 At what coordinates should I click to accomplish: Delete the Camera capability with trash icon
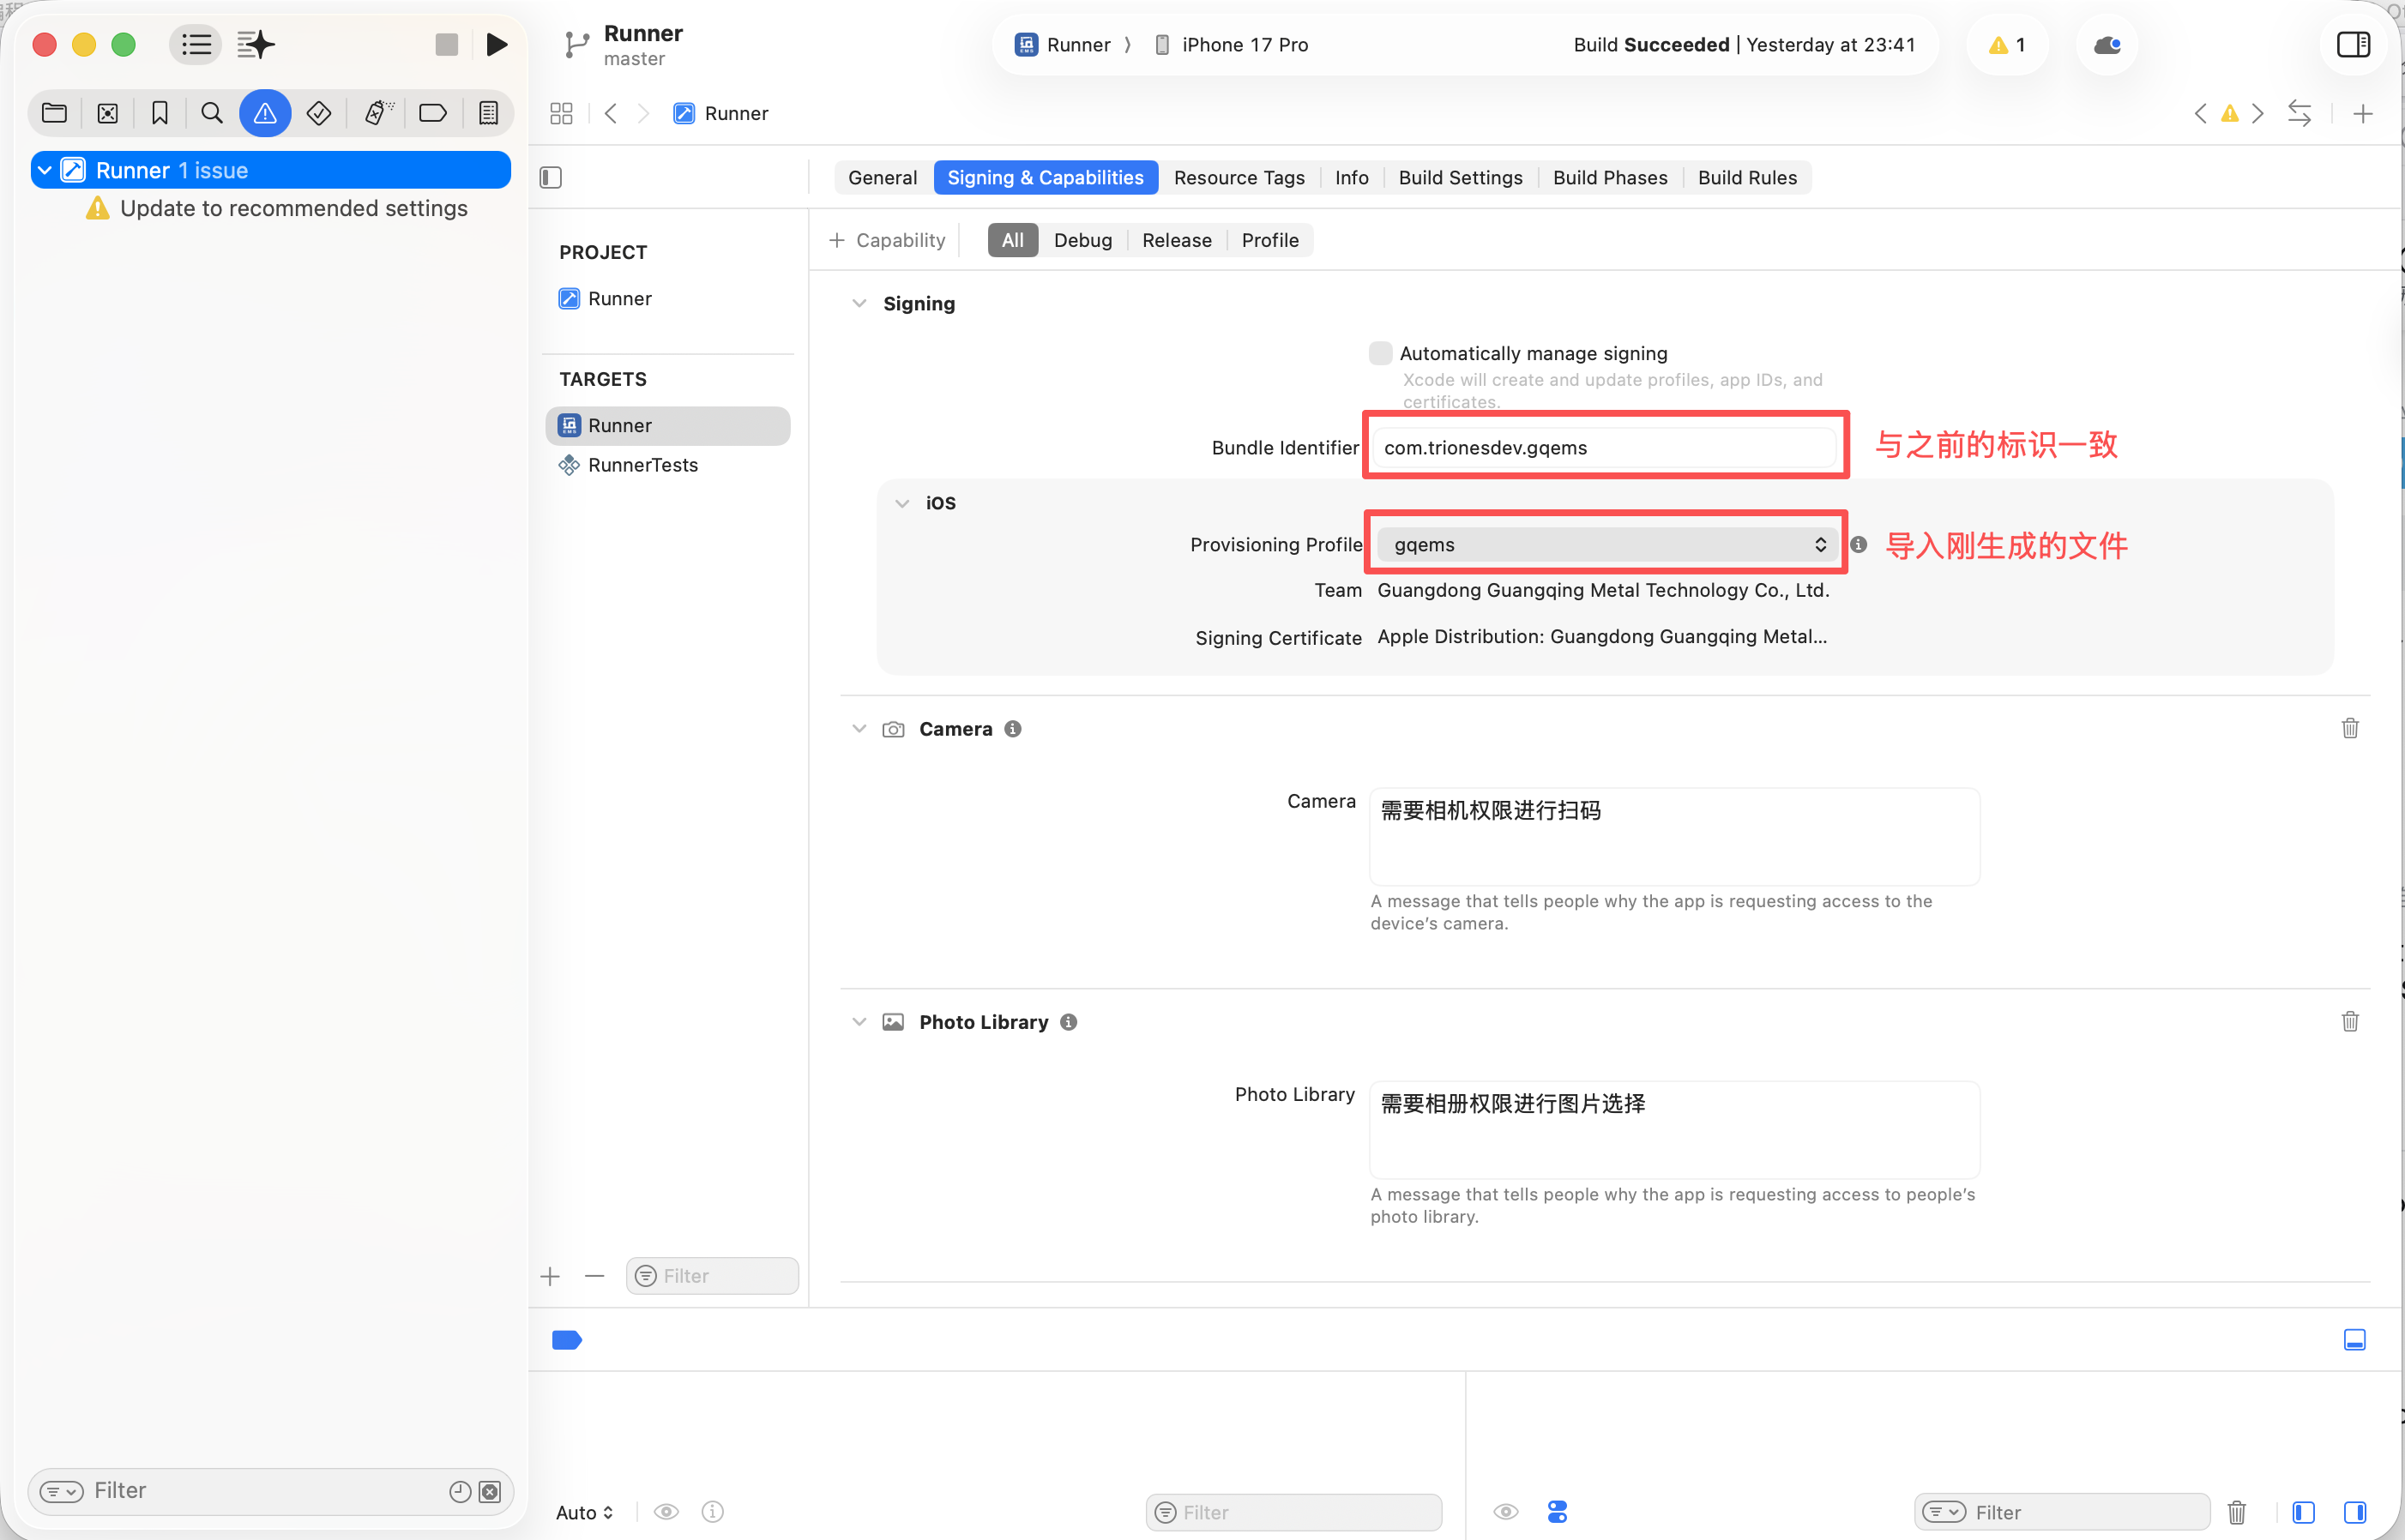[2349, 729]
